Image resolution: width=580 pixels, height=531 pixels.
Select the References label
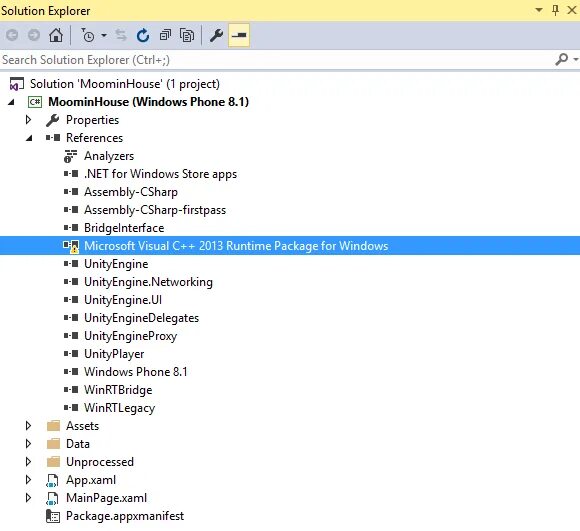(94, 138)
